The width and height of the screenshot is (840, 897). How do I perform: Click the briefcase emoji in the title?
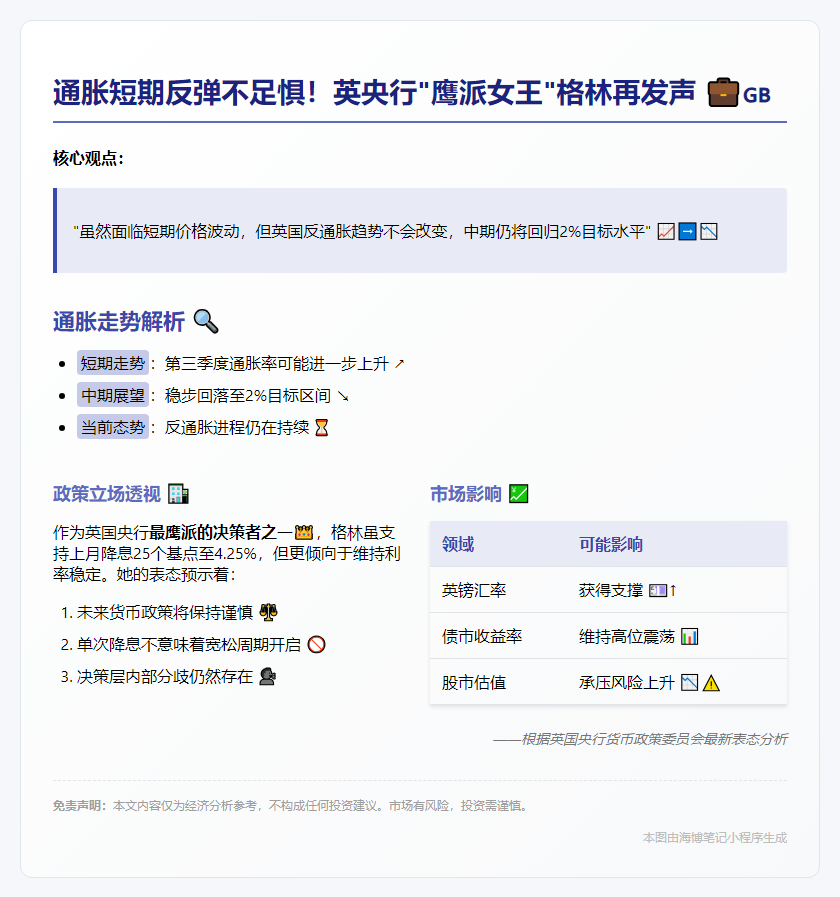723,92
